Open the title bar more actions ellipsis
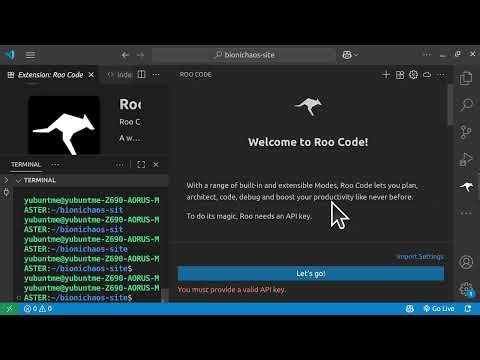The height and width of the screenshot is (360, 480). pos(427,55)
